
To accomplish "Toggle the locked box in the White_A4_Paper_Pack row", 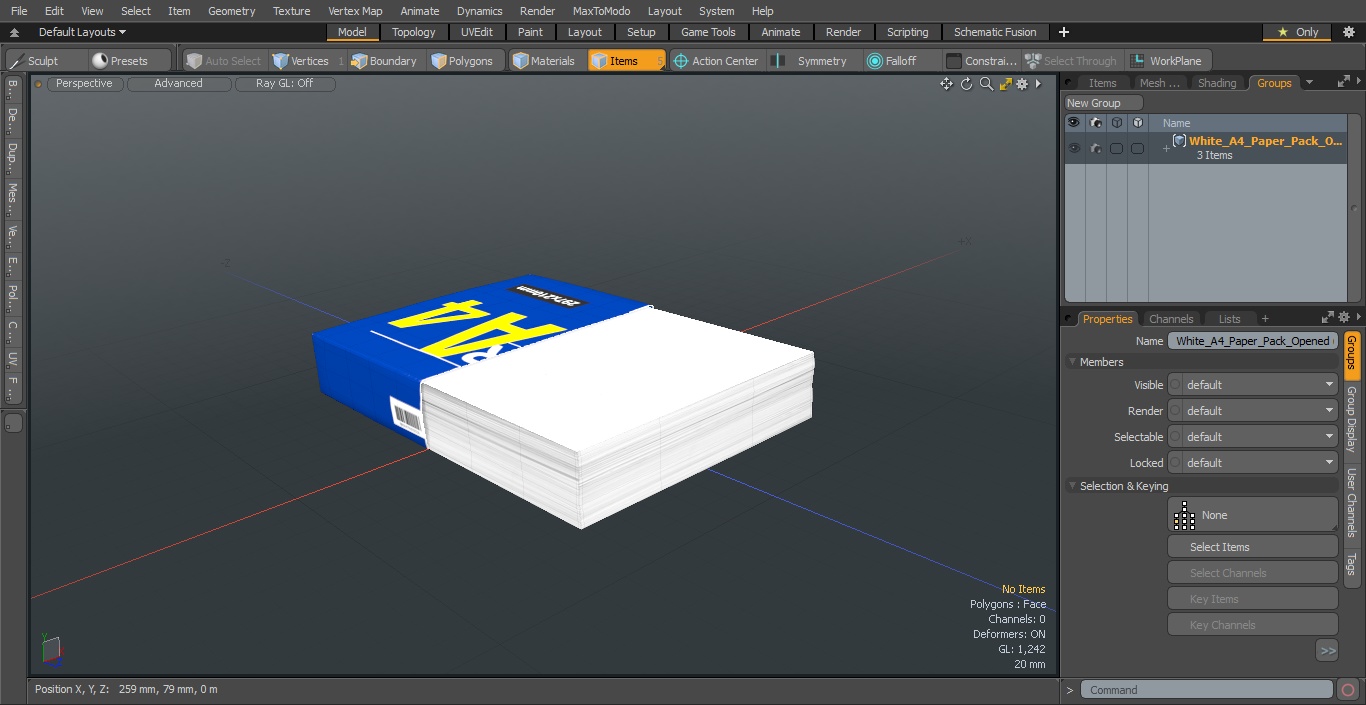I will tap(1138, 148).
